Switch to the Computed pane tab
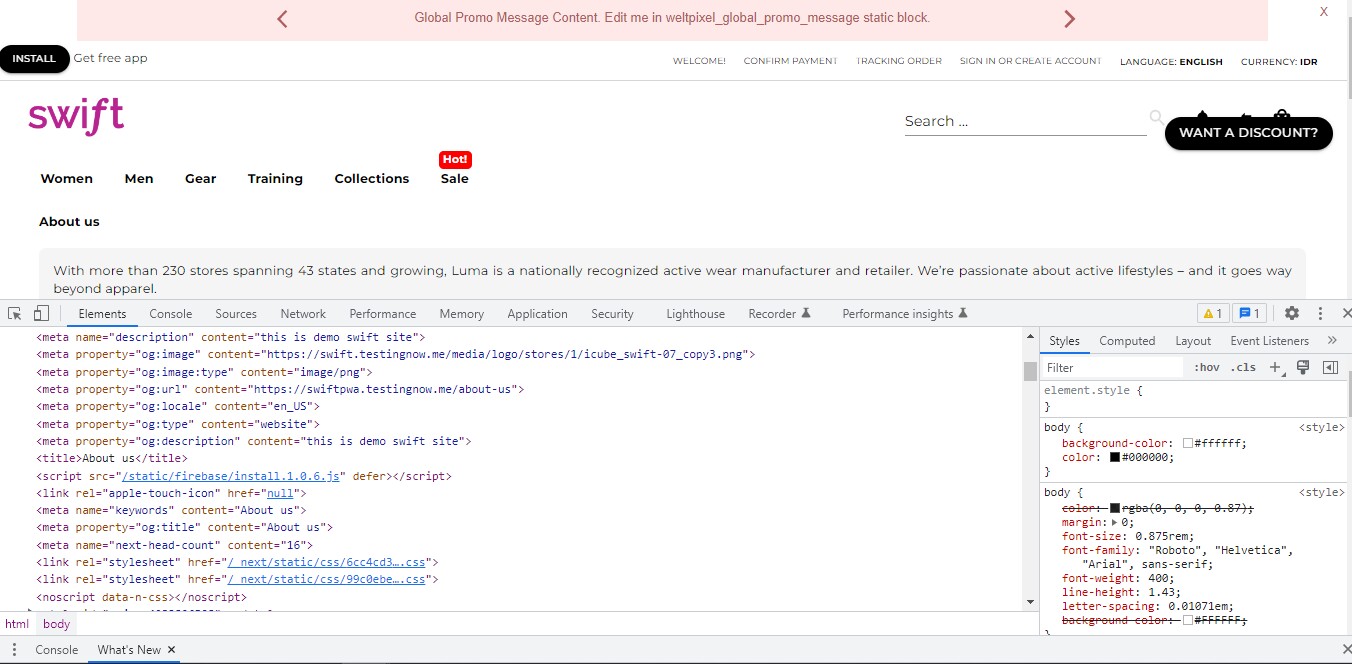1352x664 pixels. (x=1127, y=340)
